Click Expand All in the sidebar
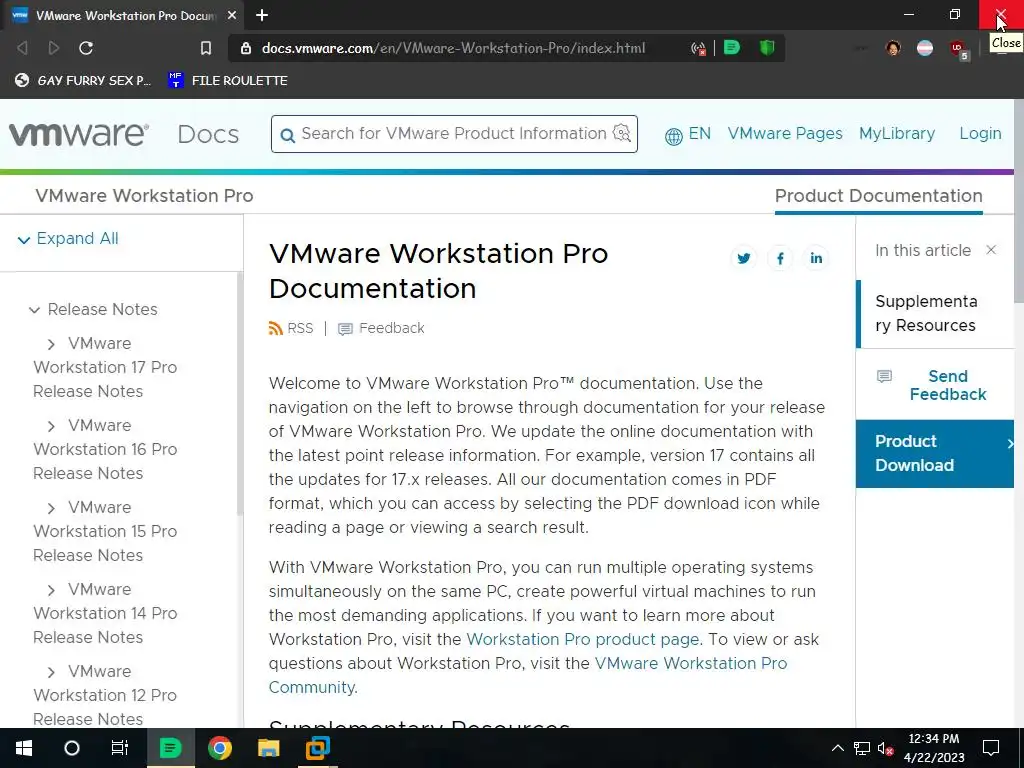1024x768 pixels. (68, 238)
